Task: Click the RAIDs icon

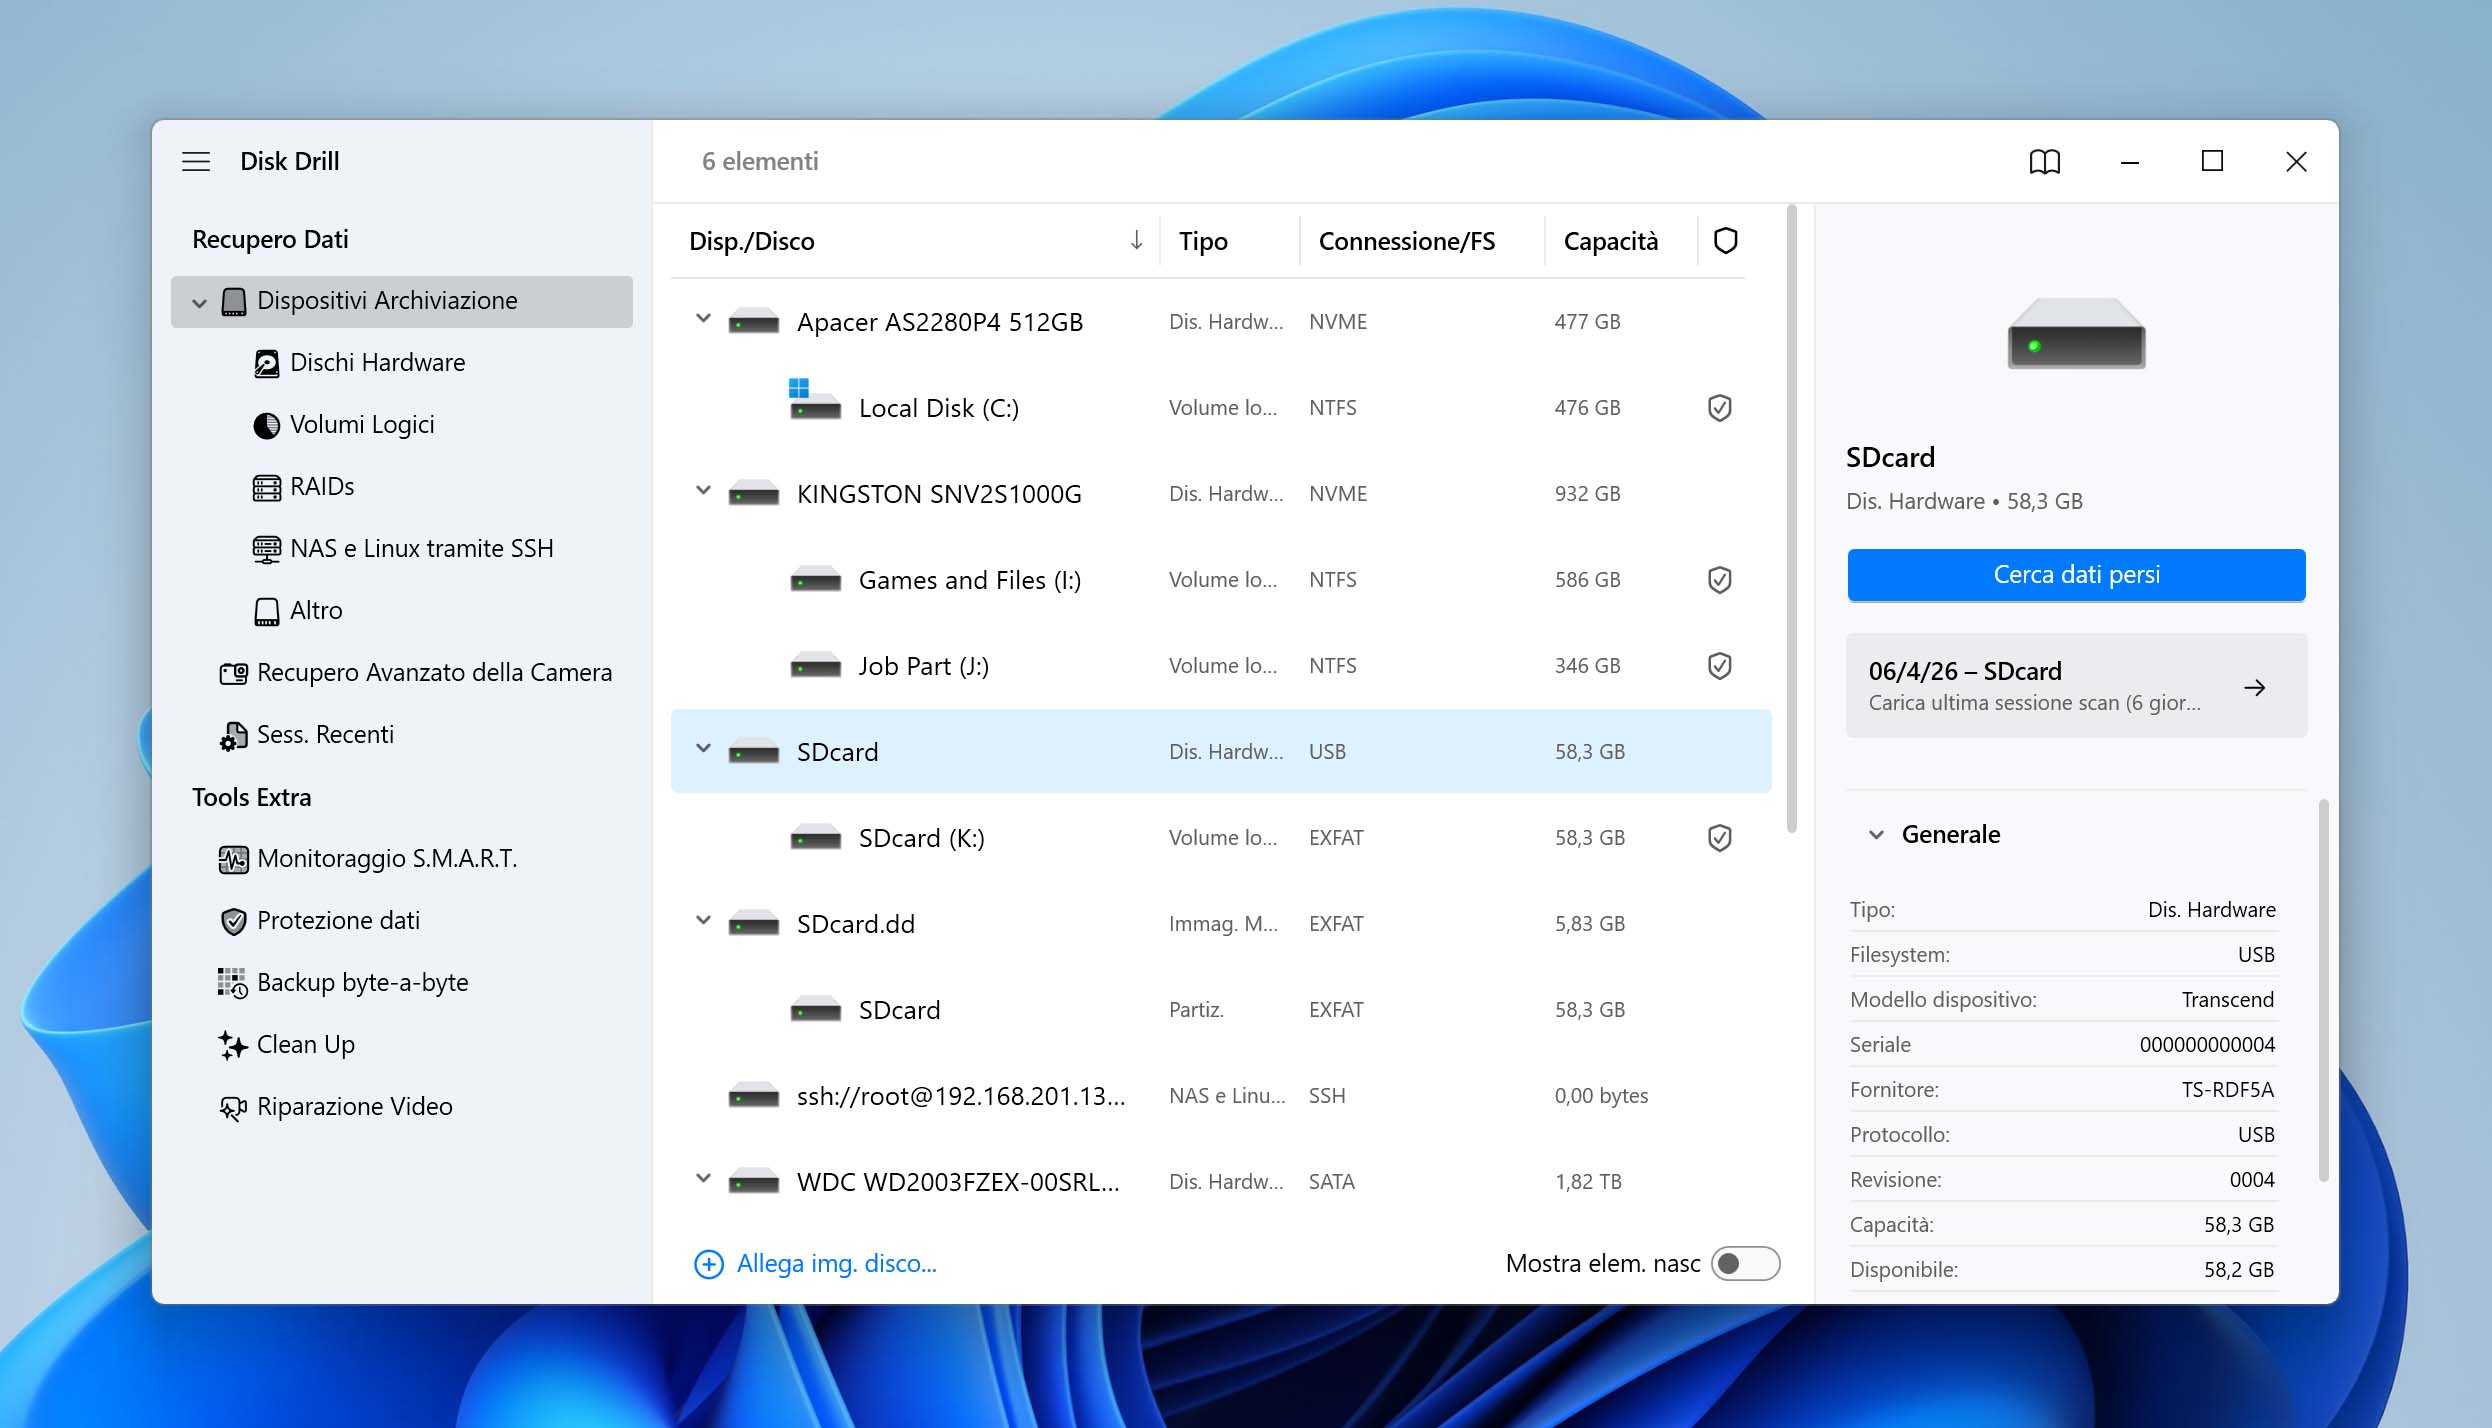Action: pos(266,487)
